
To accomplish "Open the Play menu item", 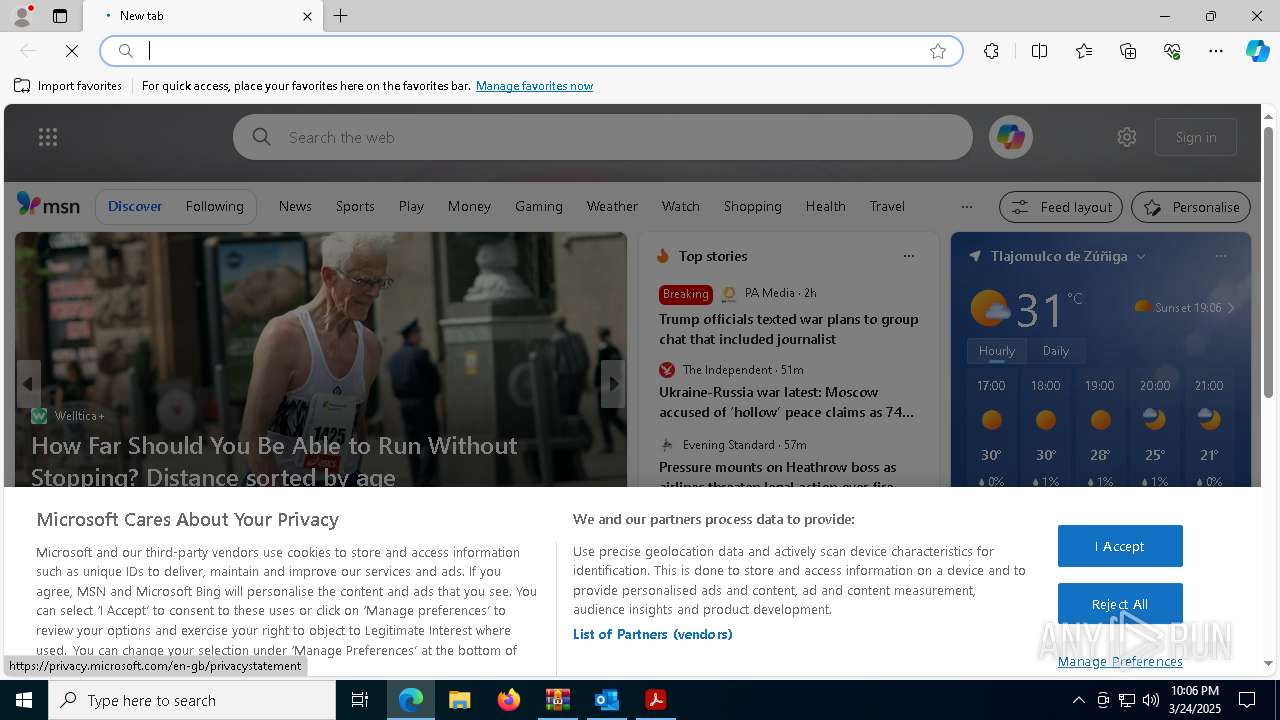I will [411, 206].
